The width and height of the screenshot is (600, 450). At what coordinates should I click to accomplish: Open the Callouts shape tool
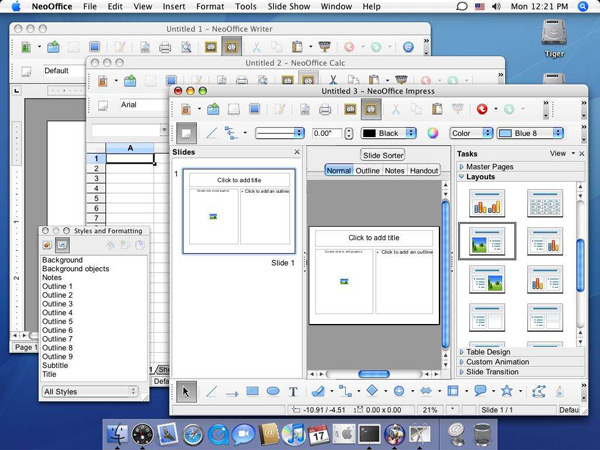(x=480, y=392)
